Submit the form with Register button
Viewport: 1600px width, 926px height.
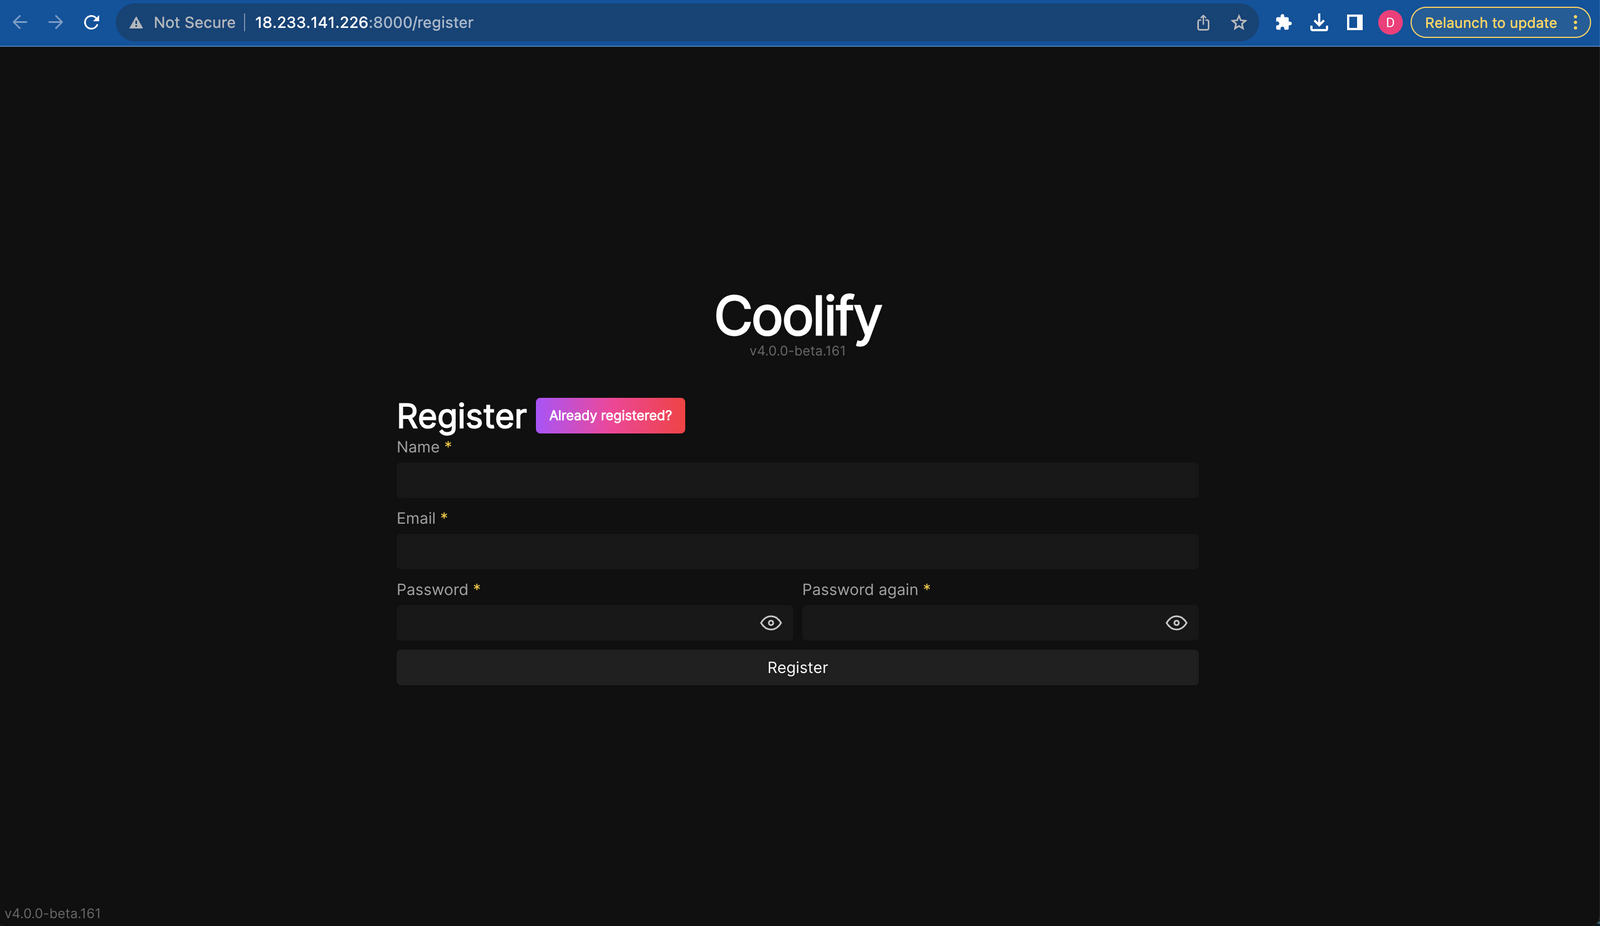[797, 668]
